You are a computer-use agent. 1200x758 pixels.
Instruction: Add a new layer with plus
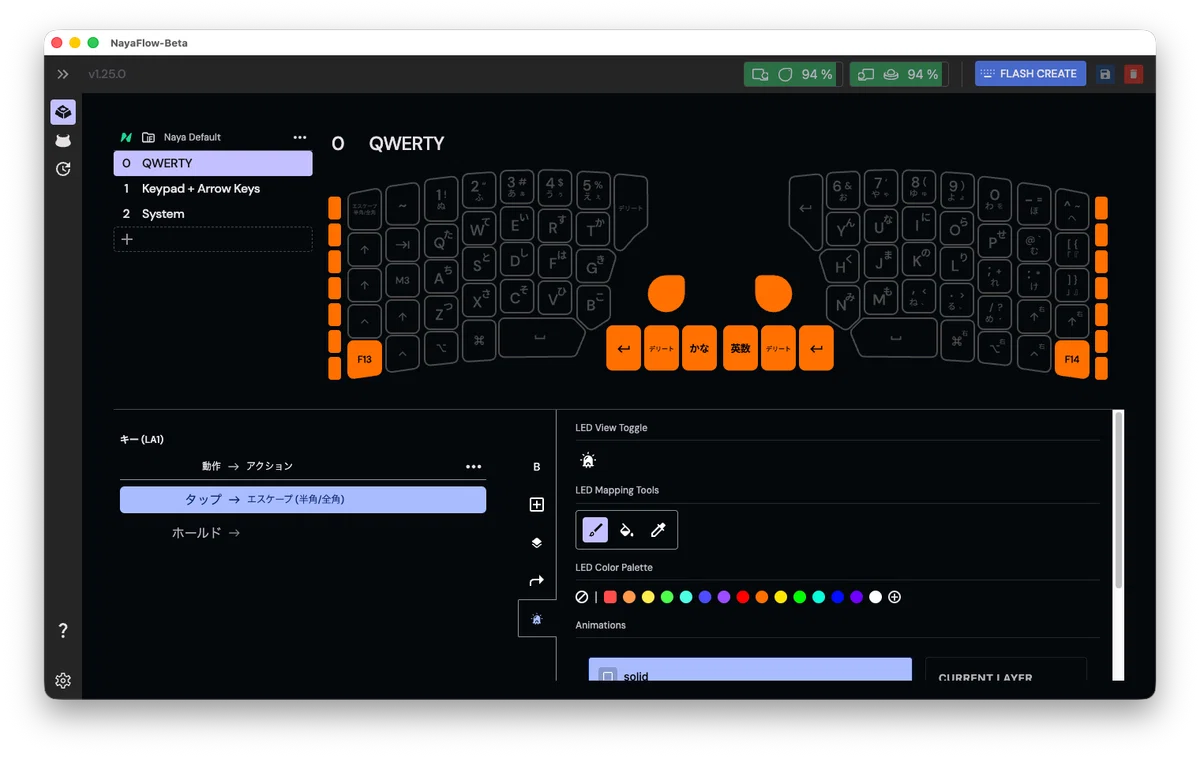(x=127, y=239)
